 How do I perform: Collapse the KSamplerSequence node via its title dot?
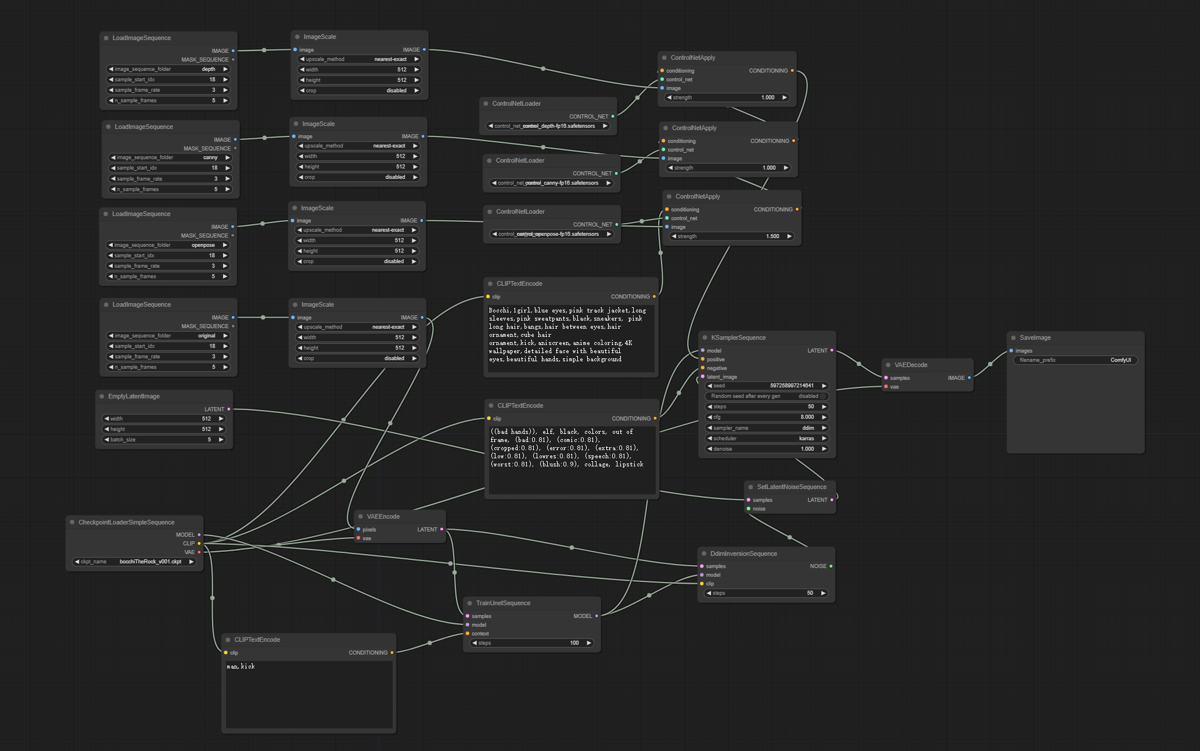point(703,338)
